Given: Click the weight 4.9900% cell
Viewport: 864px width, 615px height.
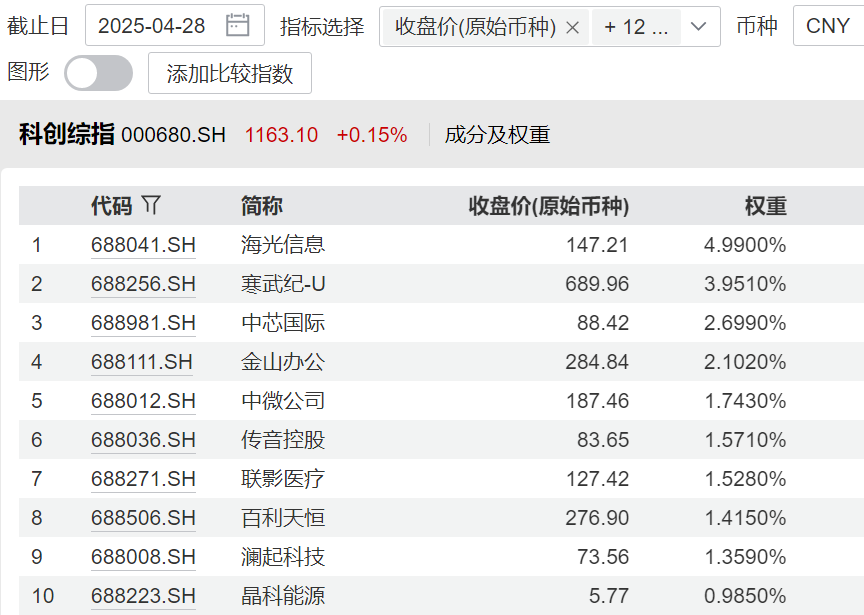Looking at the screenshot, I should pyautogui.click(x=745, y=245).
